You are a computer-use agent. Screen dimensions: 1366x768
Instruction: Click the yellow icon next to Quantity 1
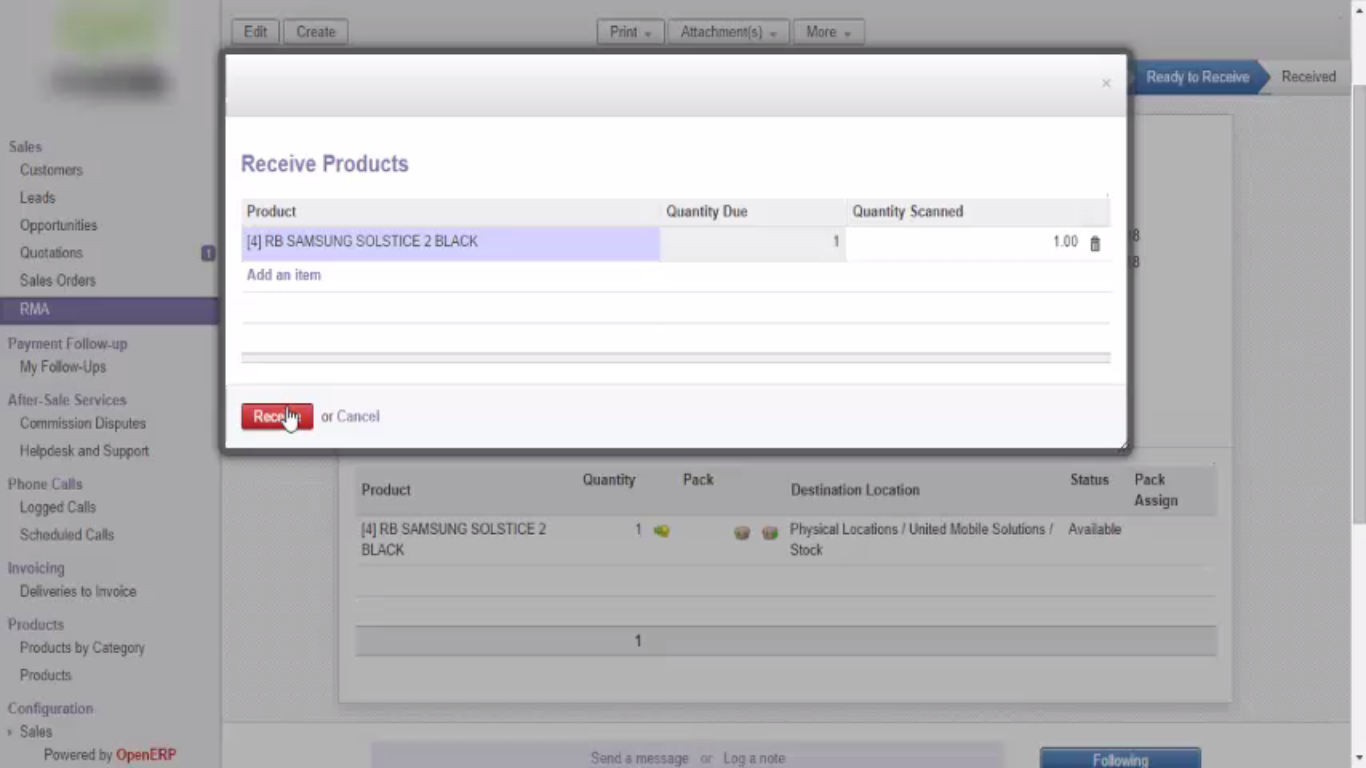tap(661, 531)
